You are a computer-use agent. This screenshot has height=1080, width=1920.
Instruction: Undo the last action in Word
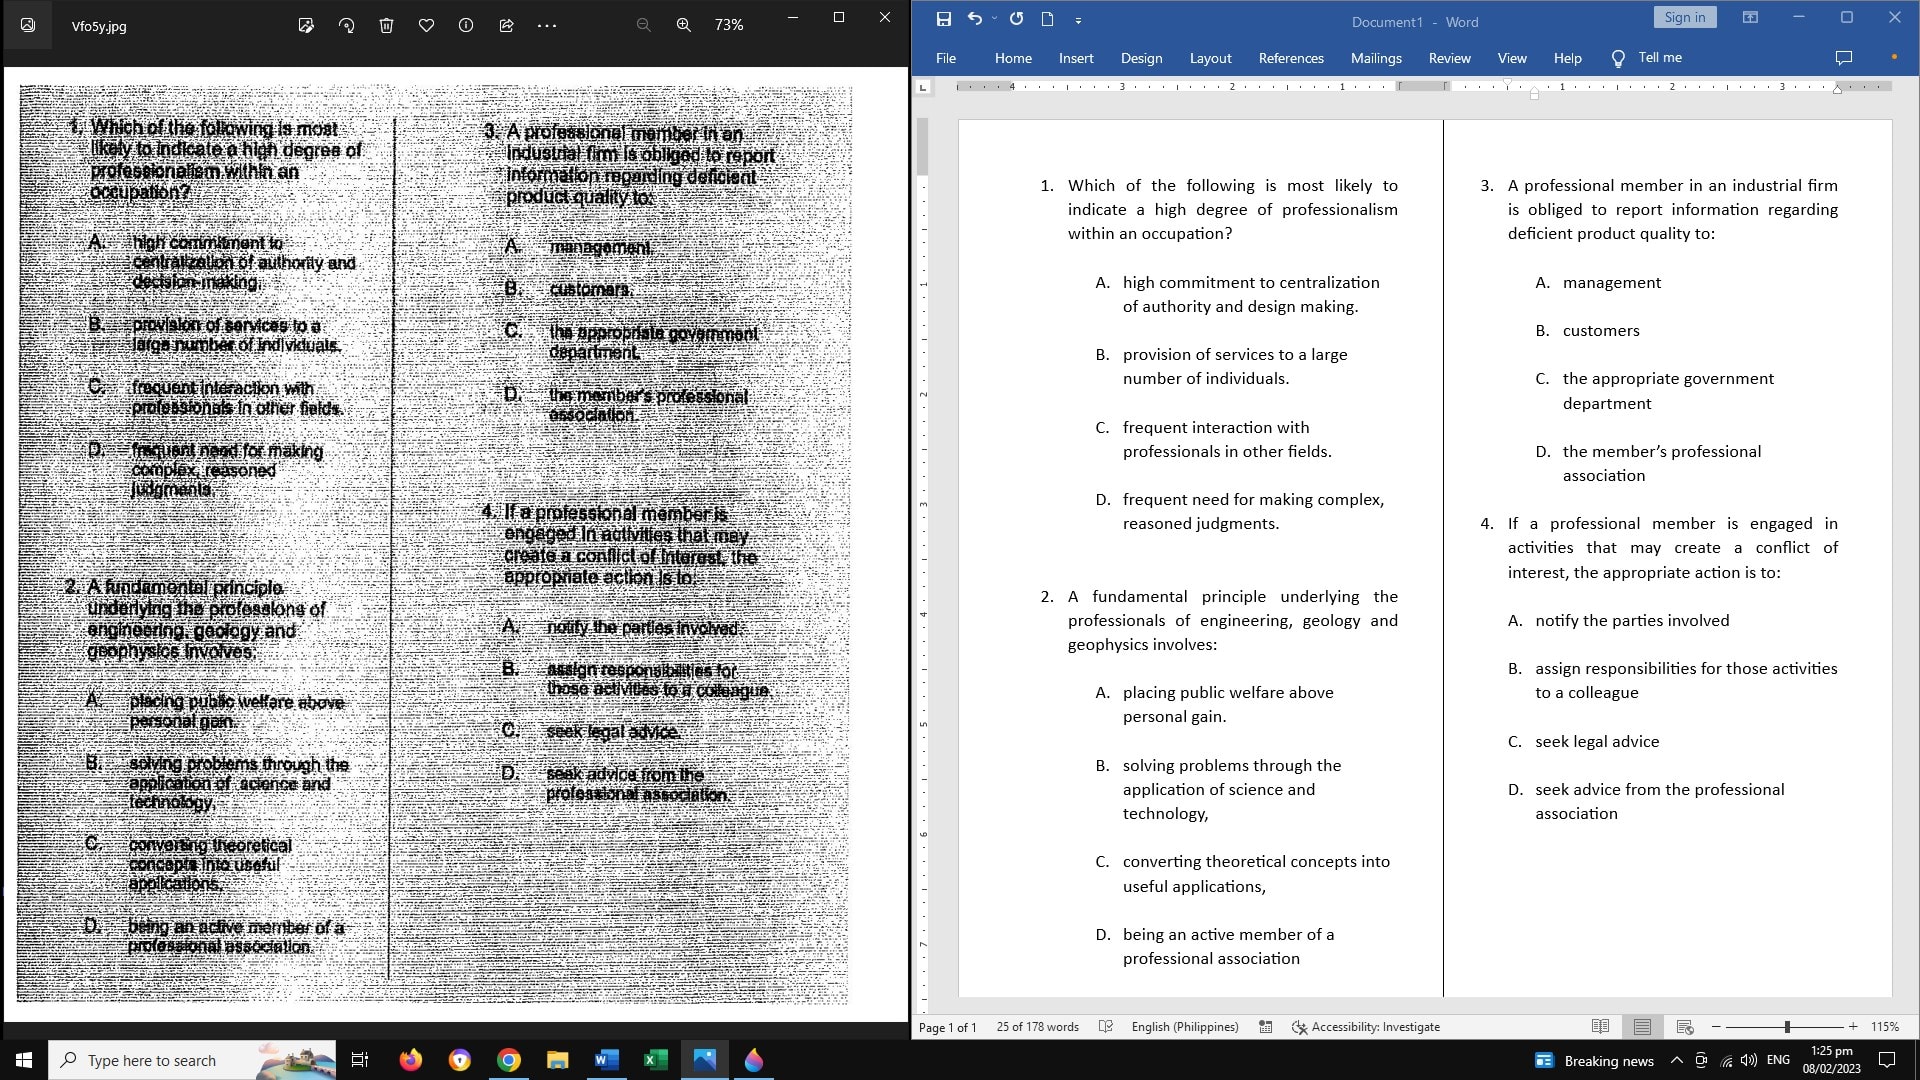tap(974, 19)
